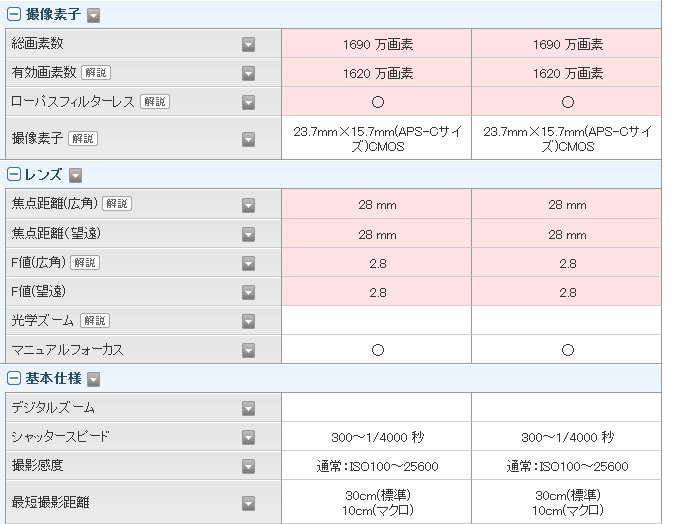Collapse the 撮像素子 section with minus icon
Viewport: 673px width, 524px height.
click(x=14, y=15)
